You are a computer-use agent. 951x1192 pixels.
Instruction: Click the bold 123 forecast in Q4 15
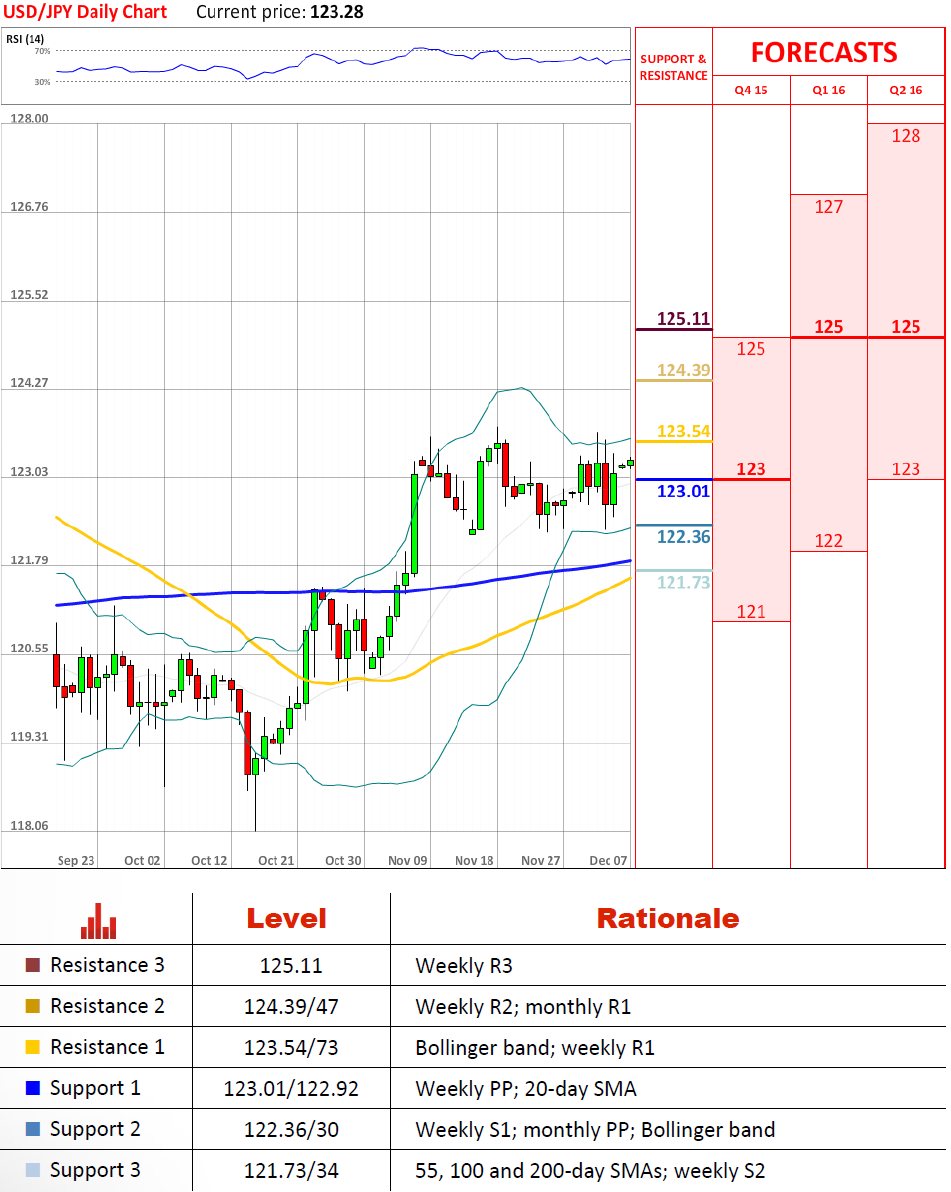tap(751, 469)
